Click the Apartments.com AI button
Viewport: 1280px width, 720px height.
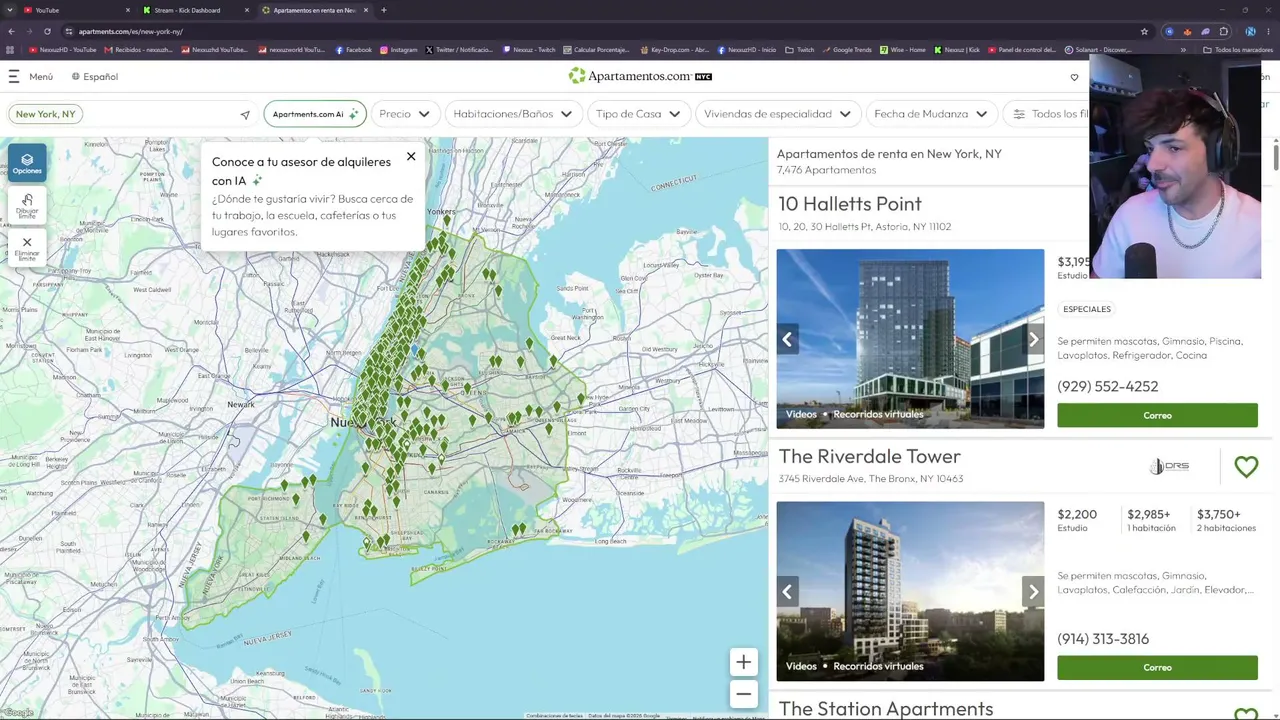[314, 114]
